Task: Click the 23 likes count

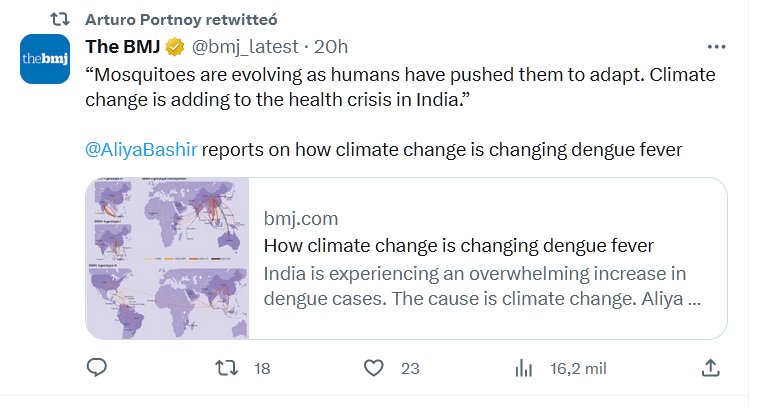Action: 409,368
